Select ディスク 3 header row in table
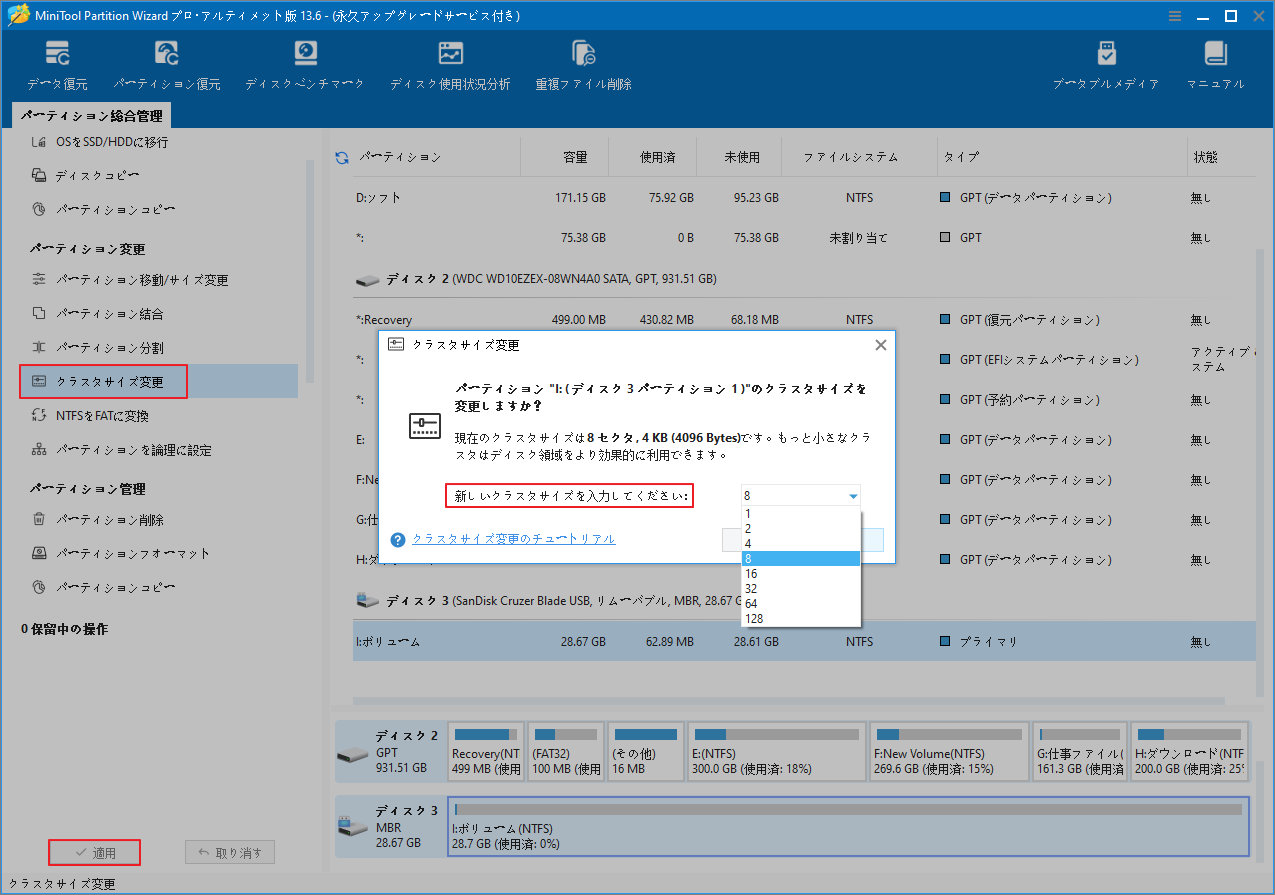 point(805,601)
